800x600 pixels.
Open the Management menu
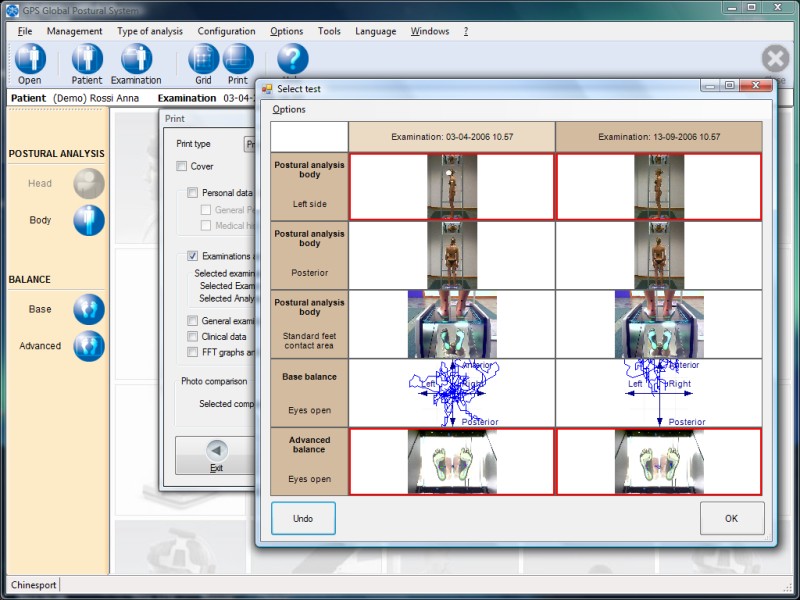click(x=74, y=31)
